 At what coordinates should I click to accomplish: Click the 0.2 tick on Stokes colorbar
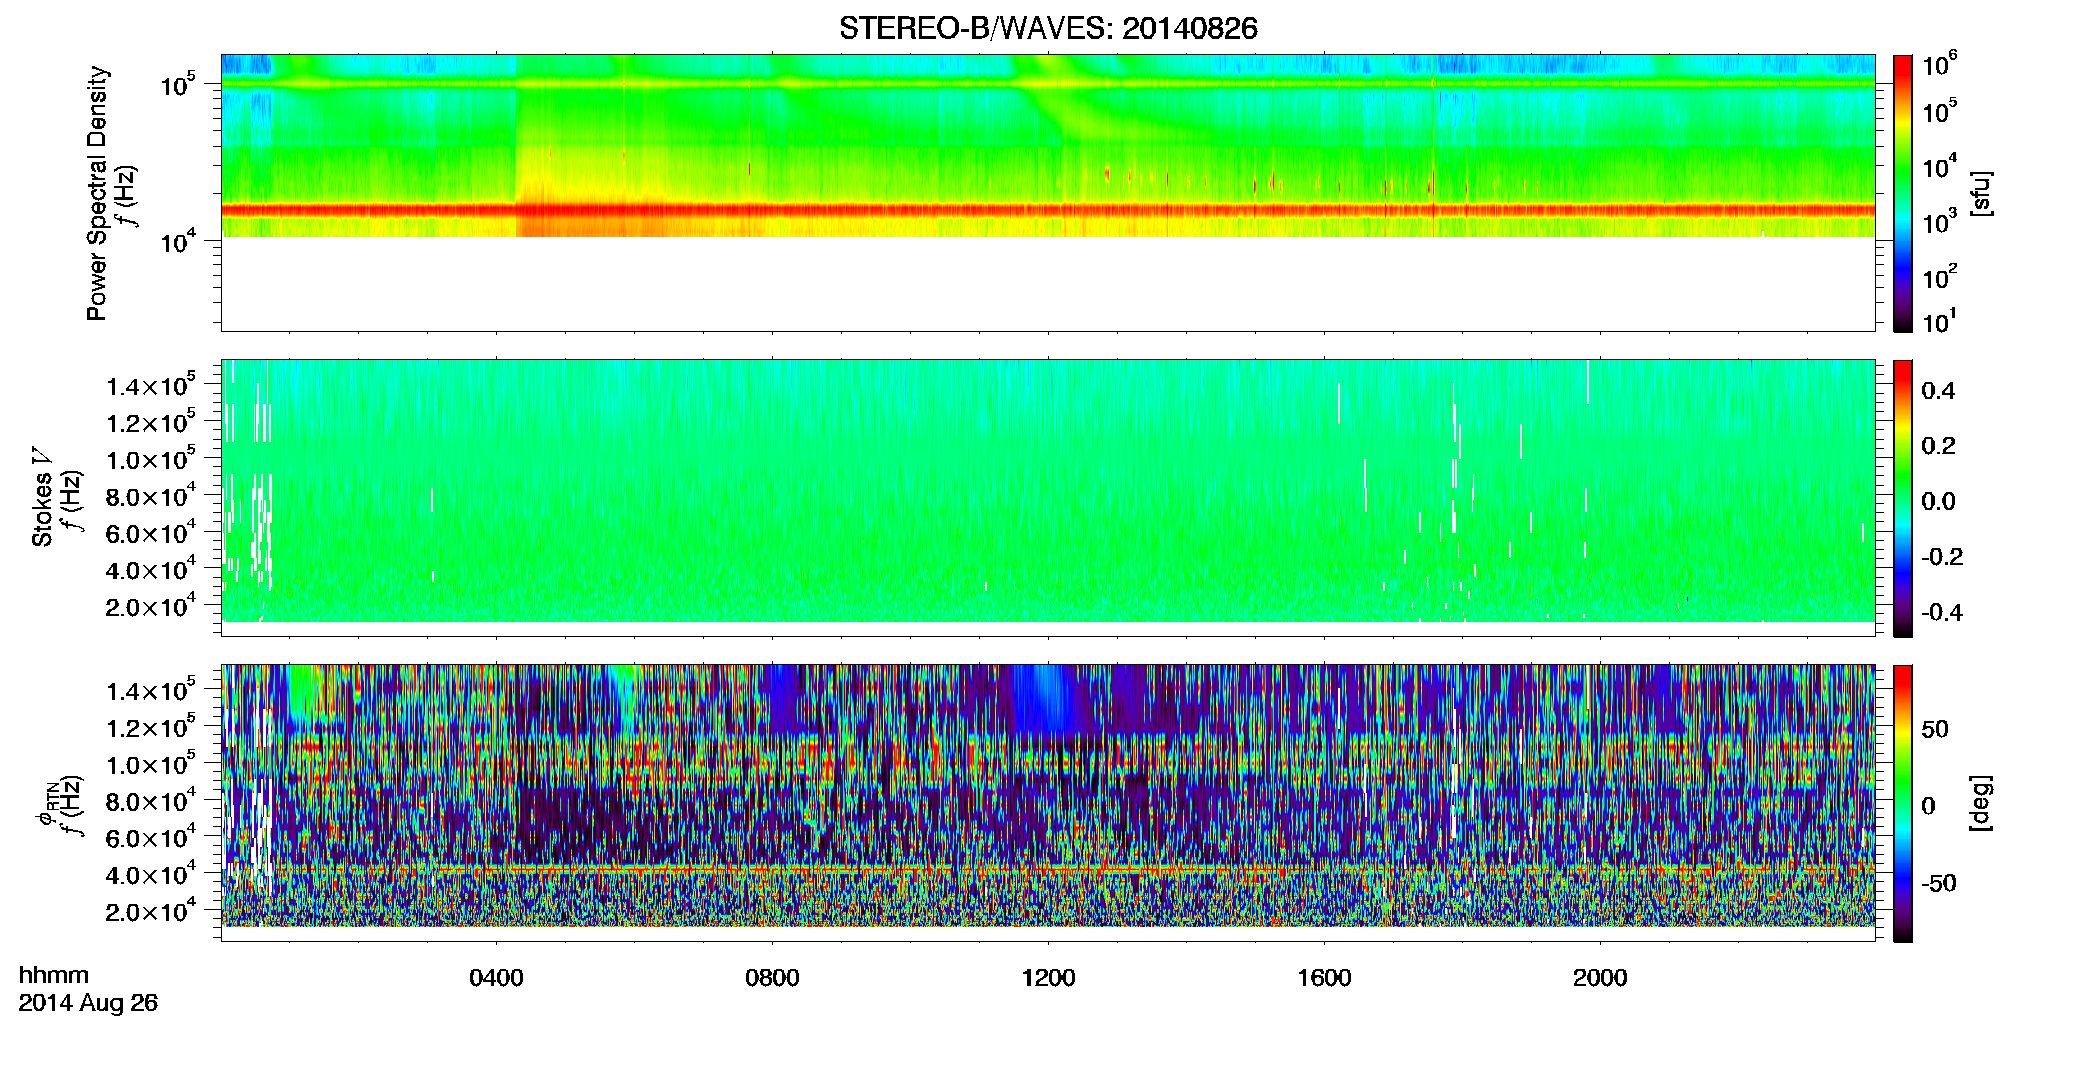pyautogui.click(x=1938, y=446)
